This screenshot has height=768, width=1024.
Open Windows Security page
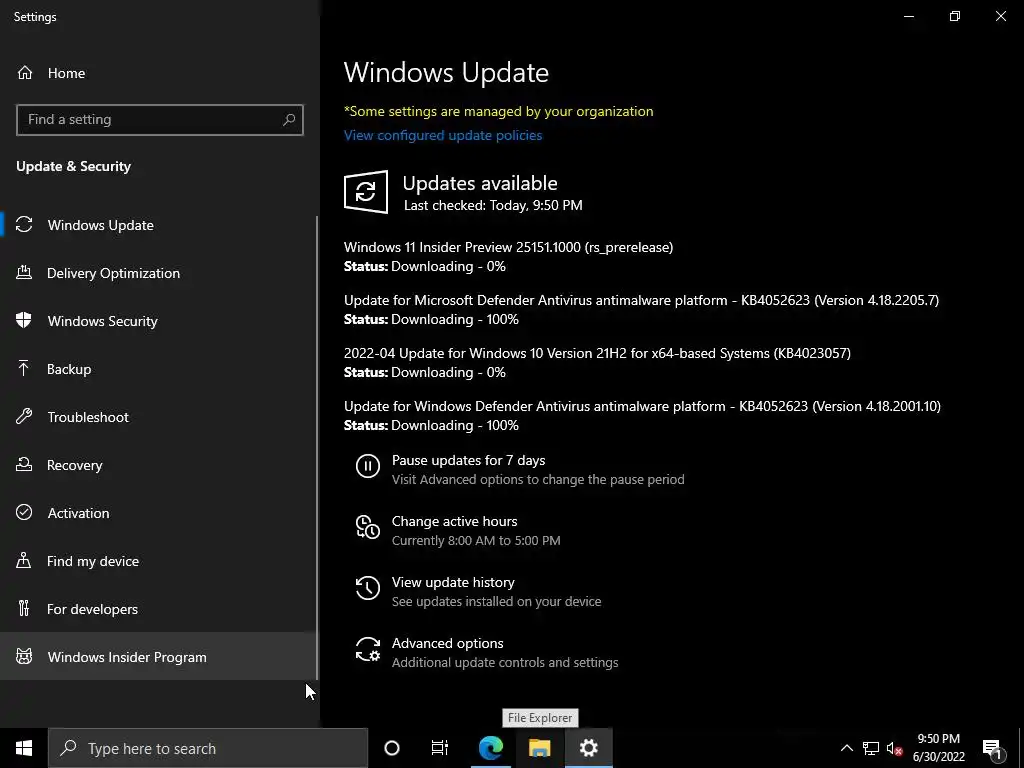tap(159, 321)
